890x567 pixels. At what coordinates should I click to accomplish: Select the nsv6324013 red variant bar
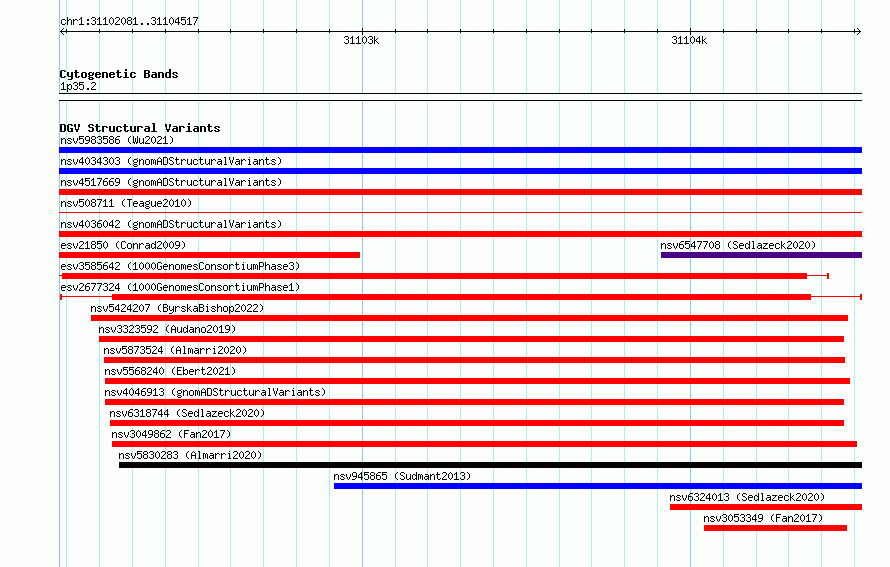pos(766,507)
